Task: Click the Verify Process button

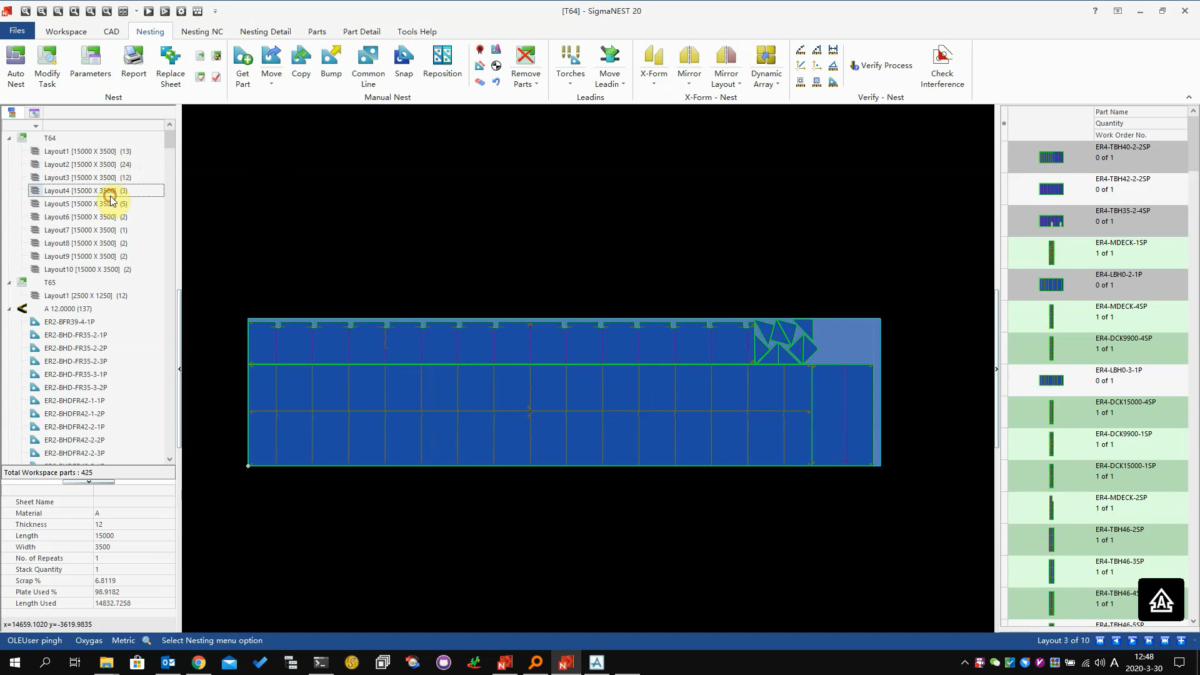Action: pos(881,65)
